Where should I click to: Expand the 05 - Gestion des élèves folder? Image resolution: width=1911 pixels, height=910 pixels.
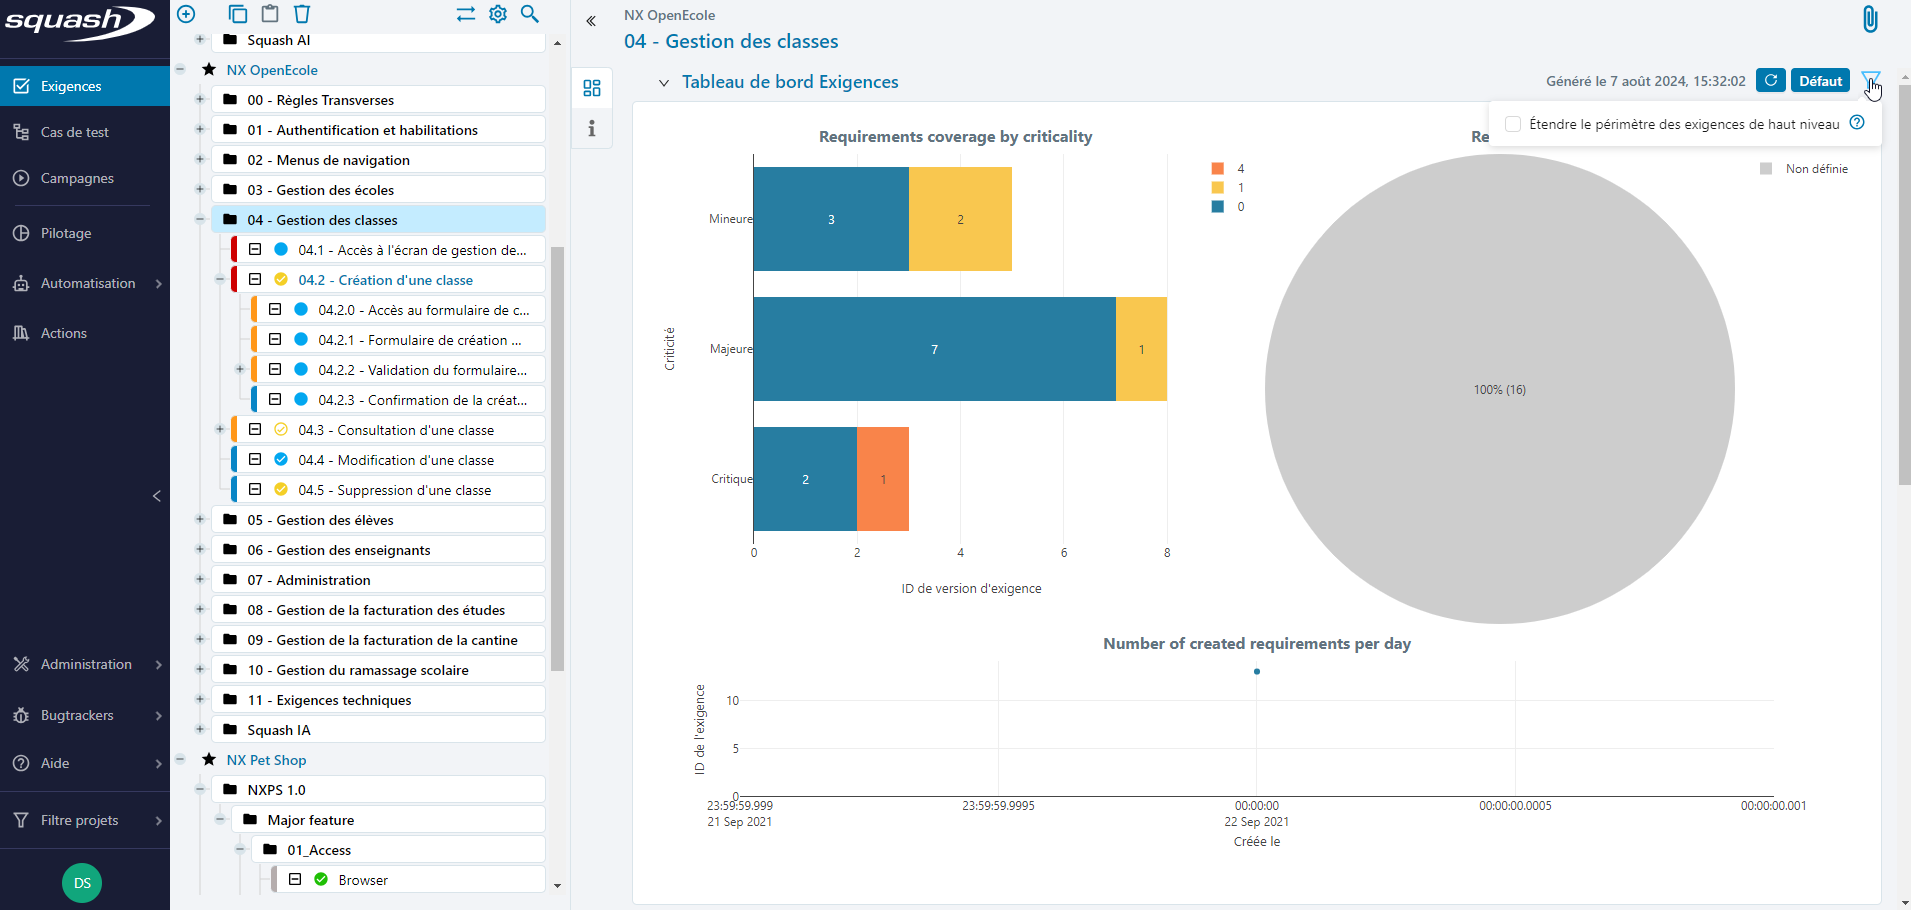click(x=200, y=520)
